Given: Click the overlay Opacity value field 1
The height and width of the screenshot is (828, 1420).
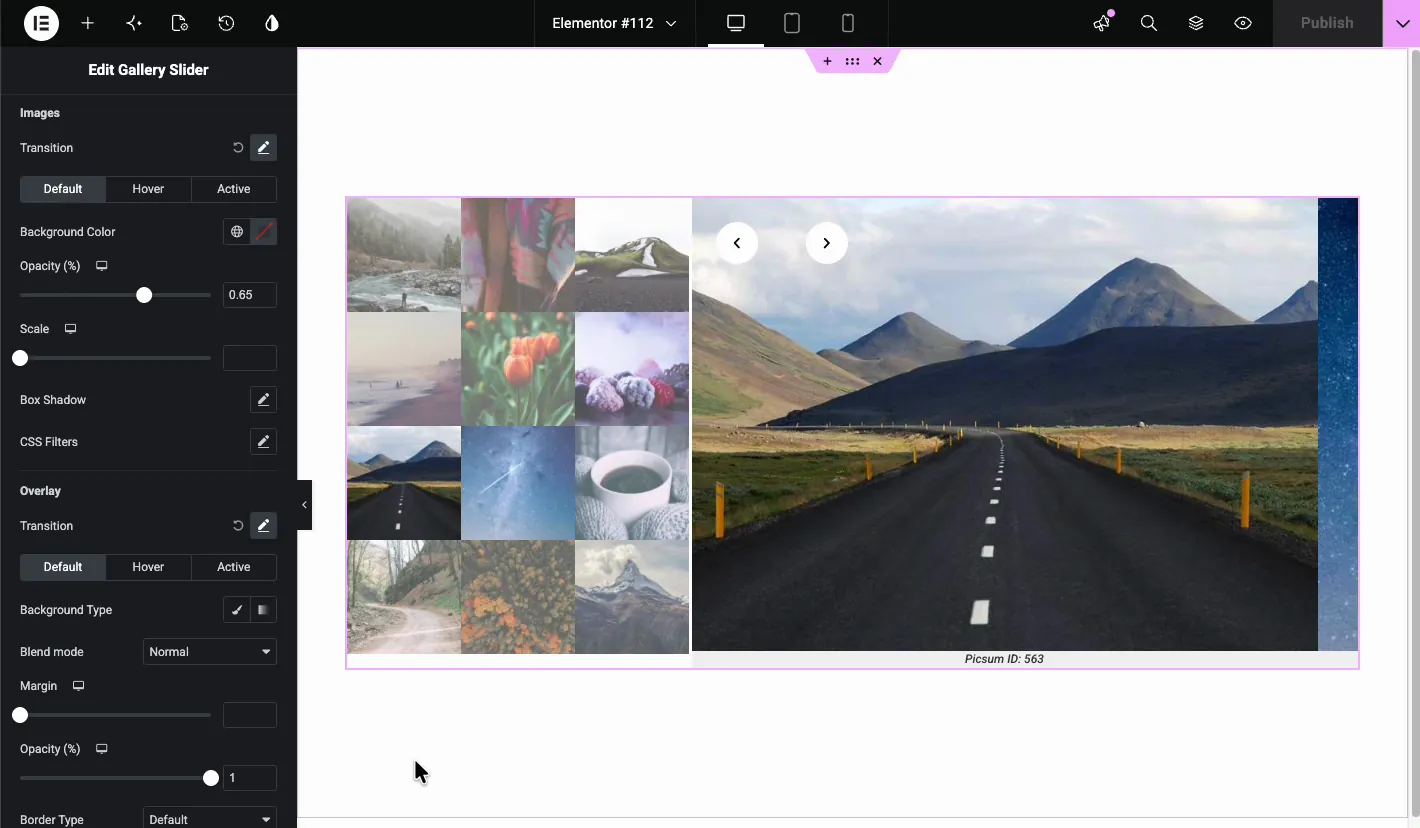Looking at the screenshot, I should tap(249, 778).
